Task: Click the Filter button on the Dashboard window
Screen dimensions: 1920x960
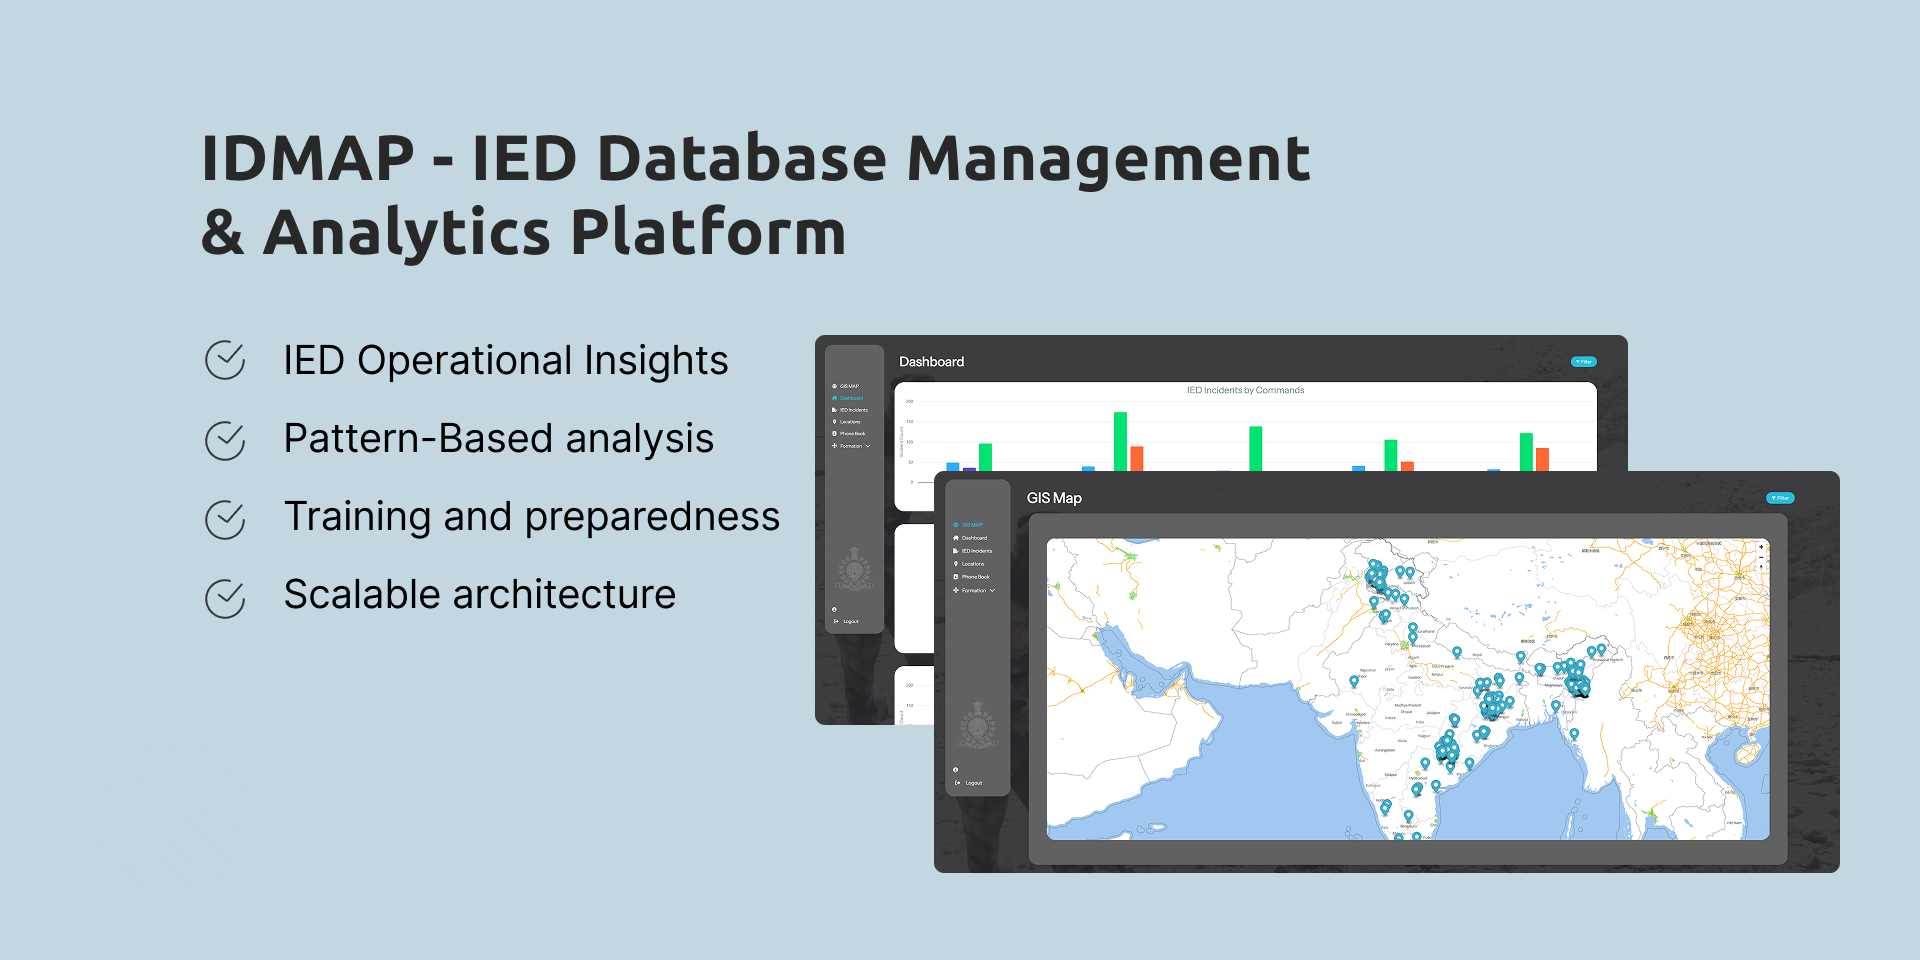Action: click(1584, 362)
